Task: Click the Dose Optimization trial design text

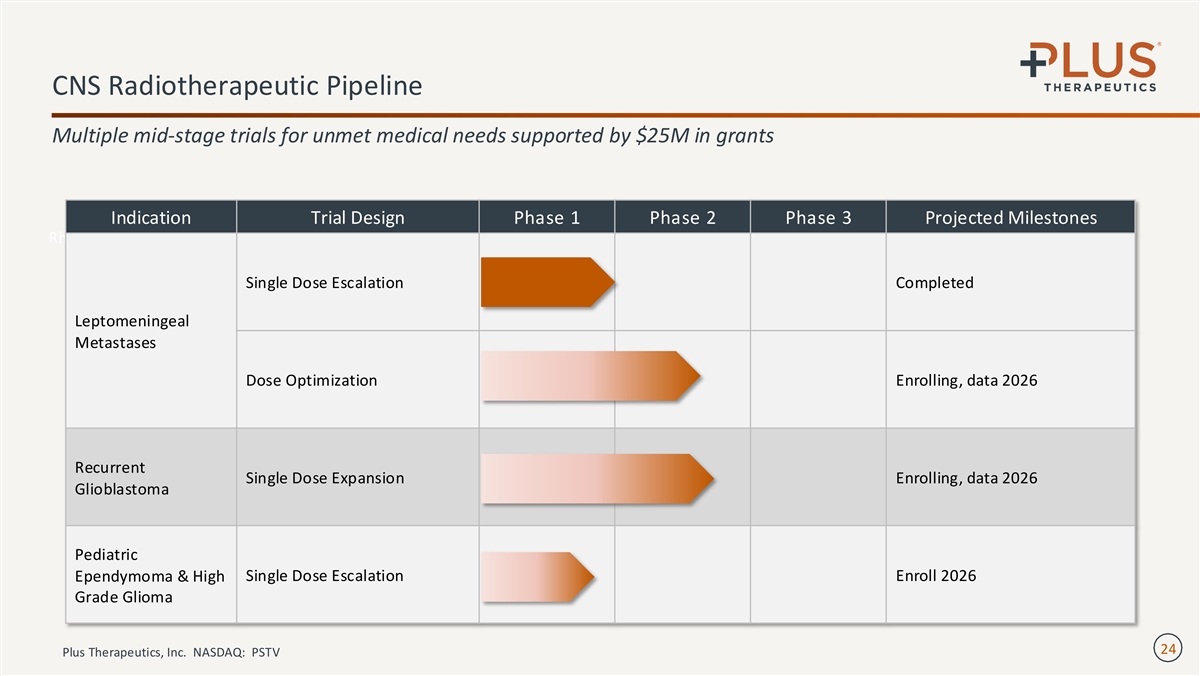Action: (x=311, y=380)
